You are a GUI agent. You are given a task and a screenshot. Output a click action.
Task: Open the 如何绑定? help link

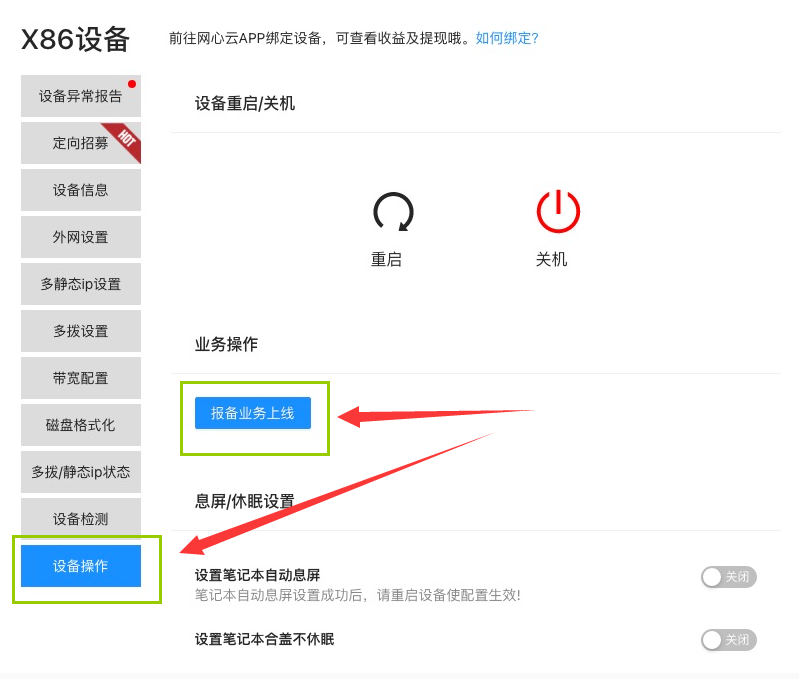507,38
